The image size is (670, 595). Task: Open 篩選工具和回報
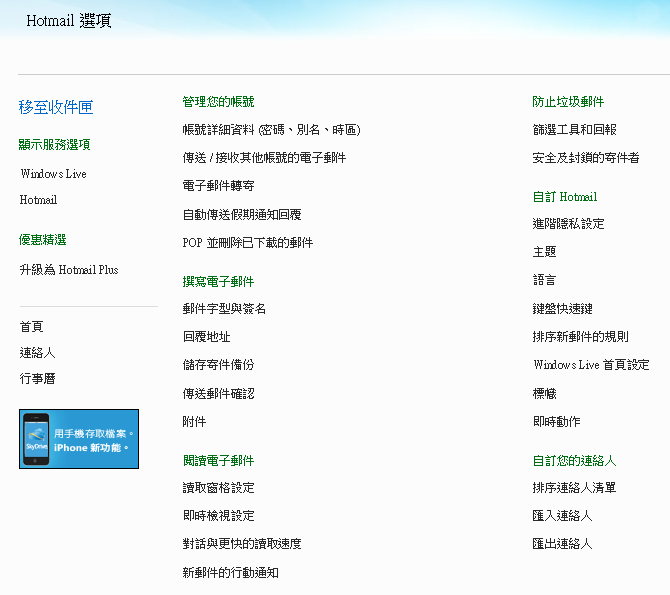(x=574, y=130)
